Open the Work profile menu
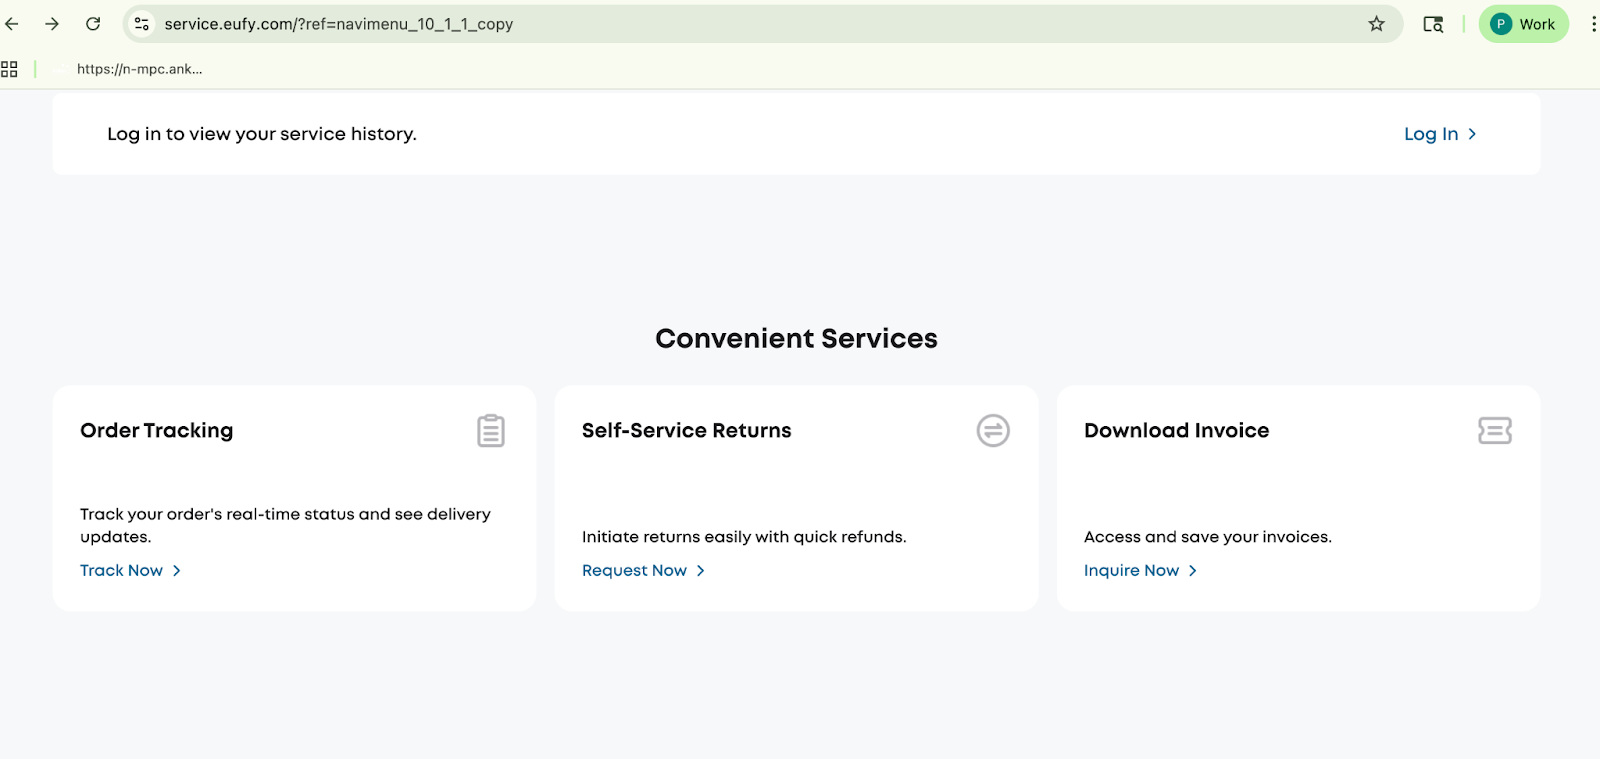This screenshot has height=759, width=1600. [x=1523, y=24]
